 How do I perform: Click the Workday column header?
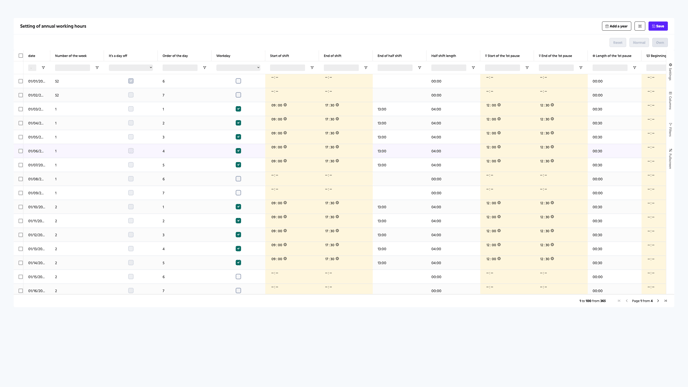[223, 56]
